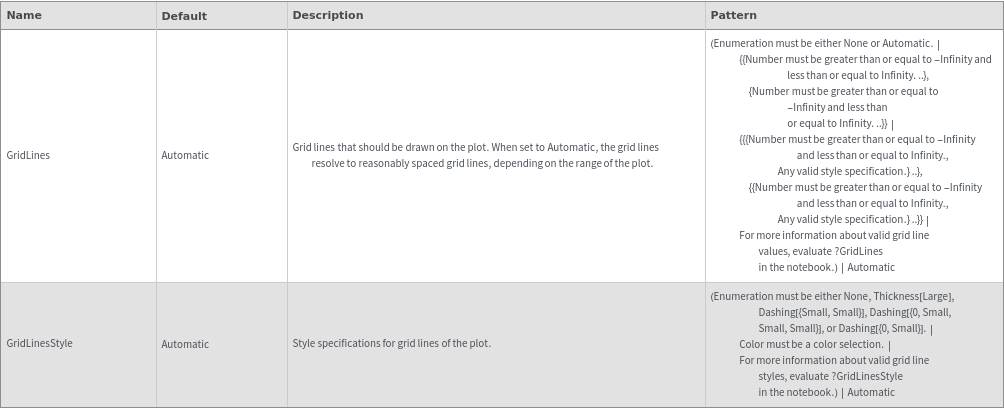Screen dimensions: 1004x410
Task: Click the "Default" column header
Action: click(x=184, y=16)
